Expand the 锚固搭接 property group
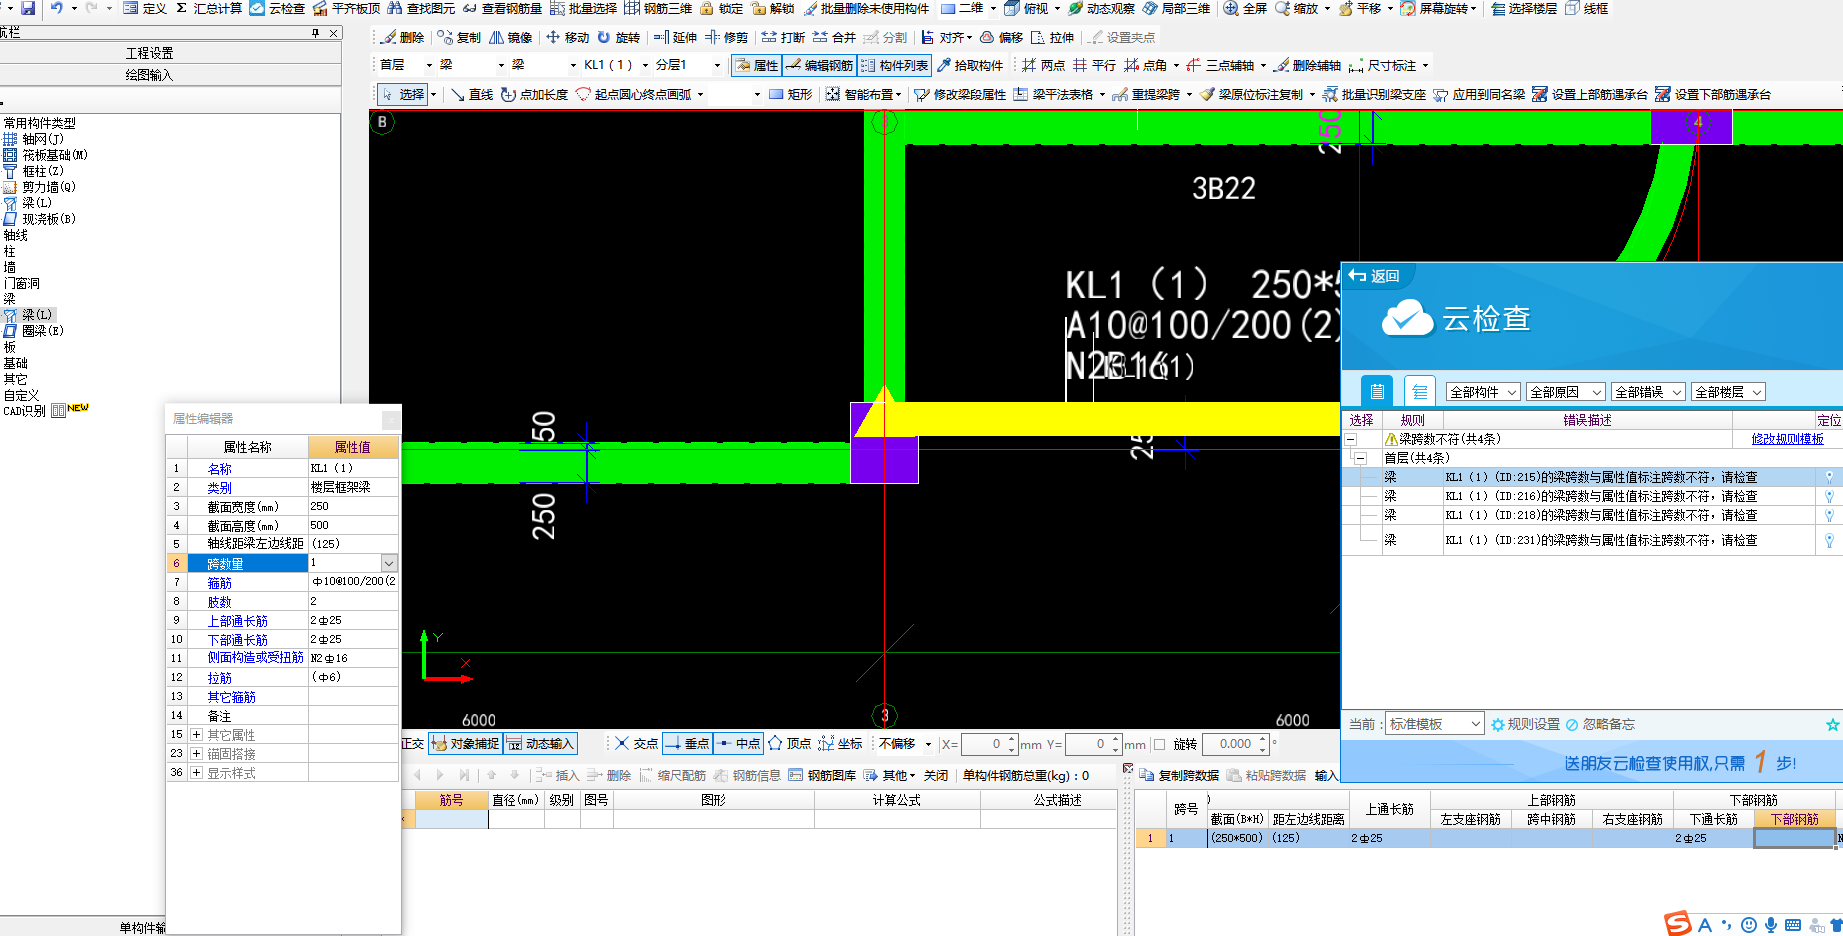 click(196, 753)
